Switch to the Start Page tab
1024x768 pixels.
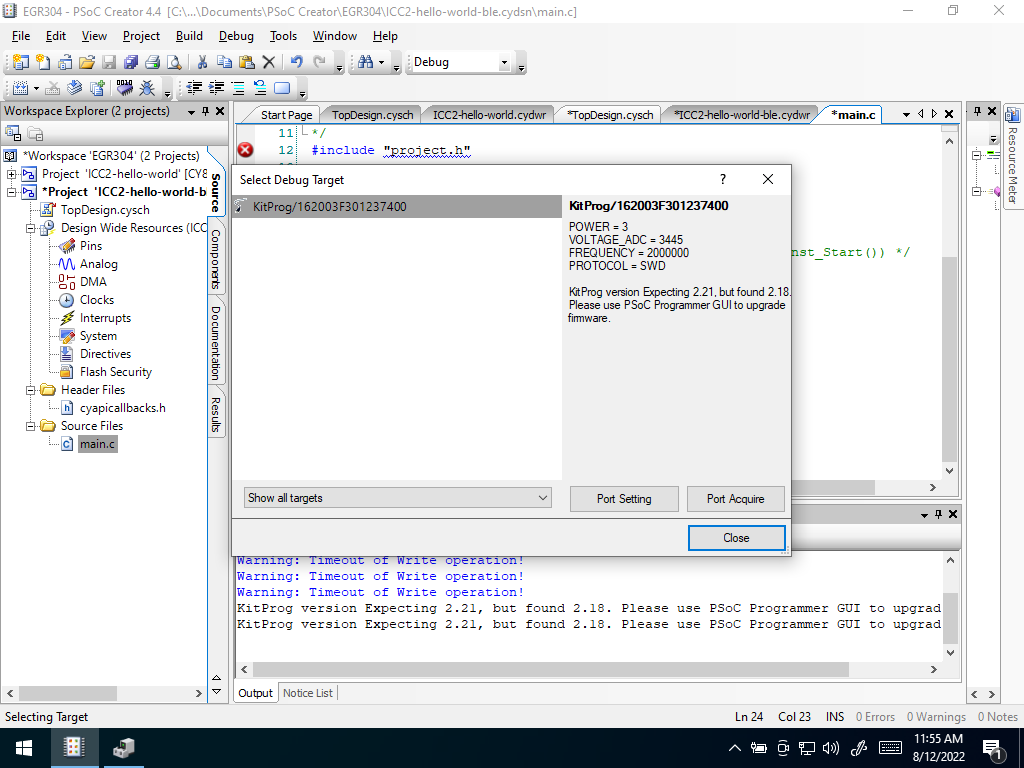[x=286, y=115]
